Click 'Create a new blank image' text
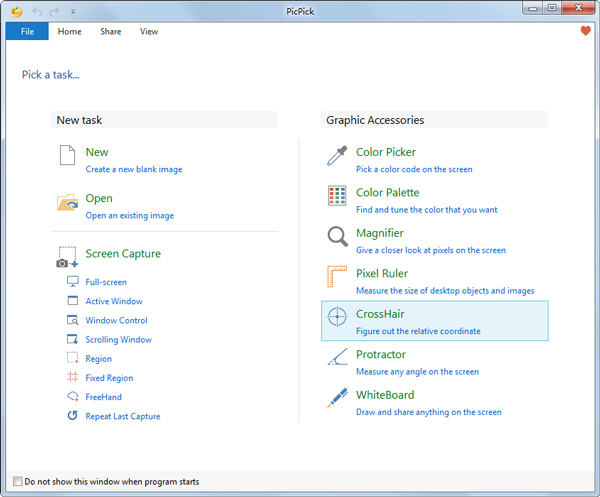The image size is (600, 497). [134, 169]
